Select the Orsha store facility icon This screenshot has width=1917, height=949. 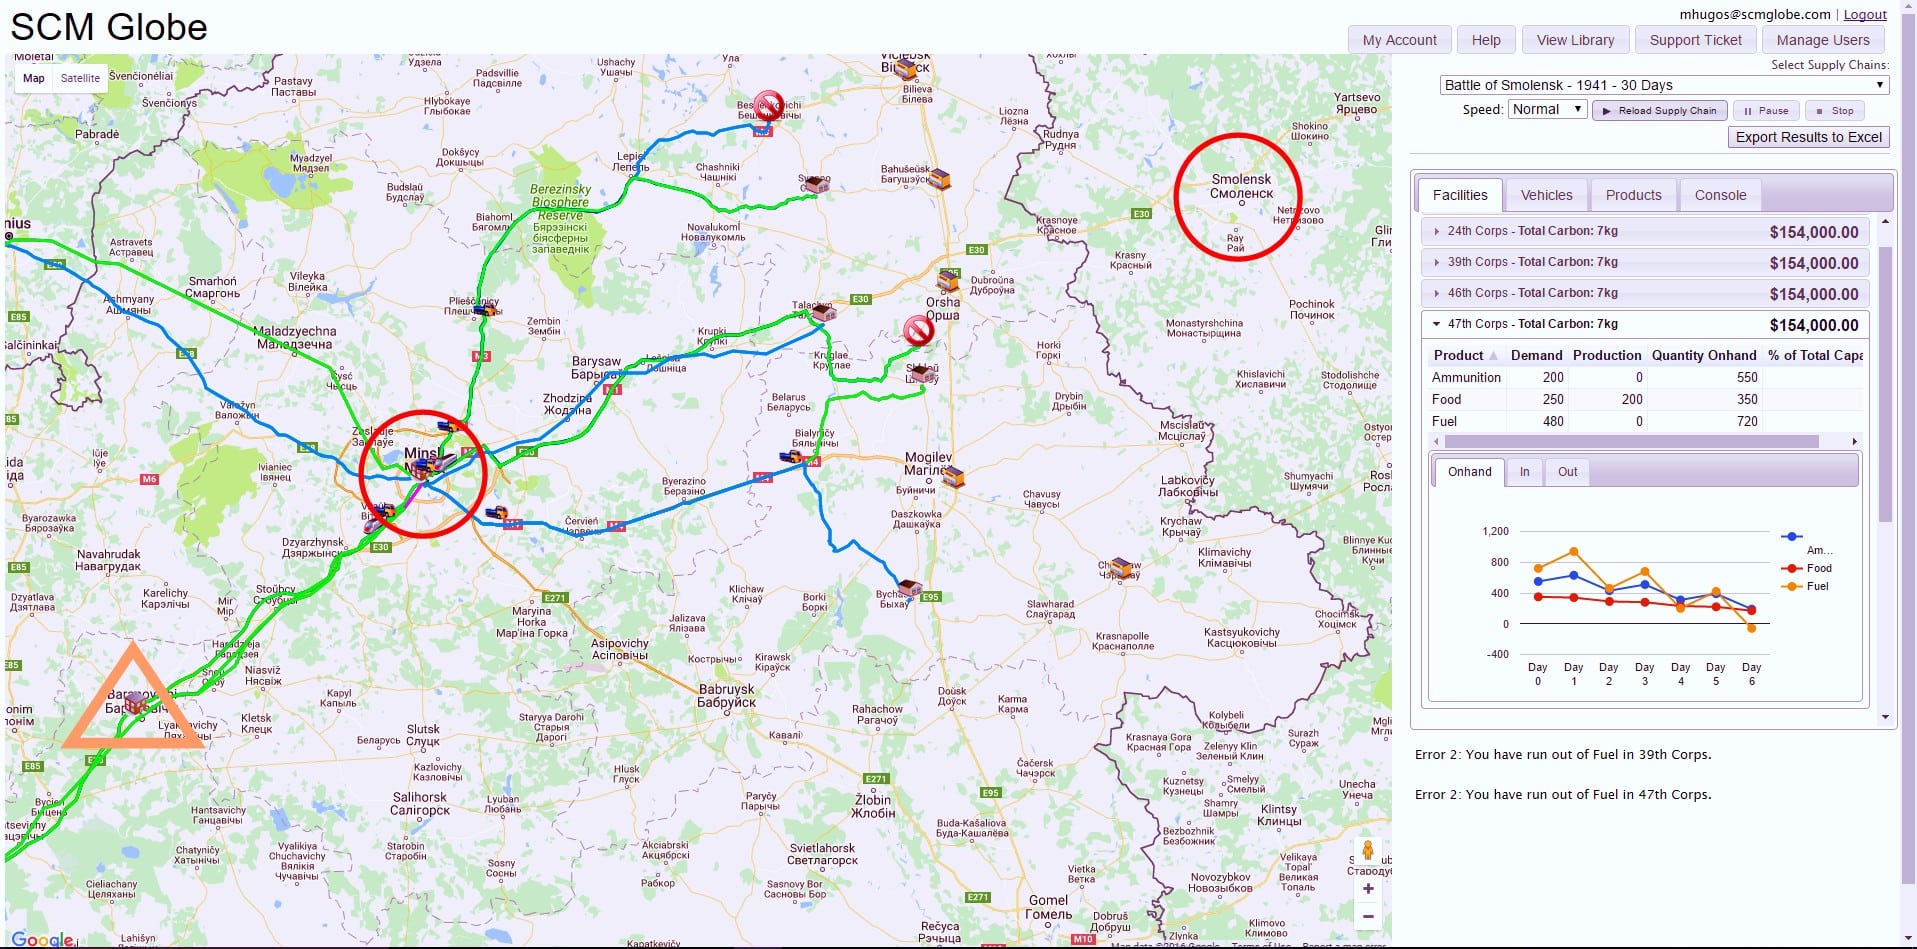click(948, 281)
